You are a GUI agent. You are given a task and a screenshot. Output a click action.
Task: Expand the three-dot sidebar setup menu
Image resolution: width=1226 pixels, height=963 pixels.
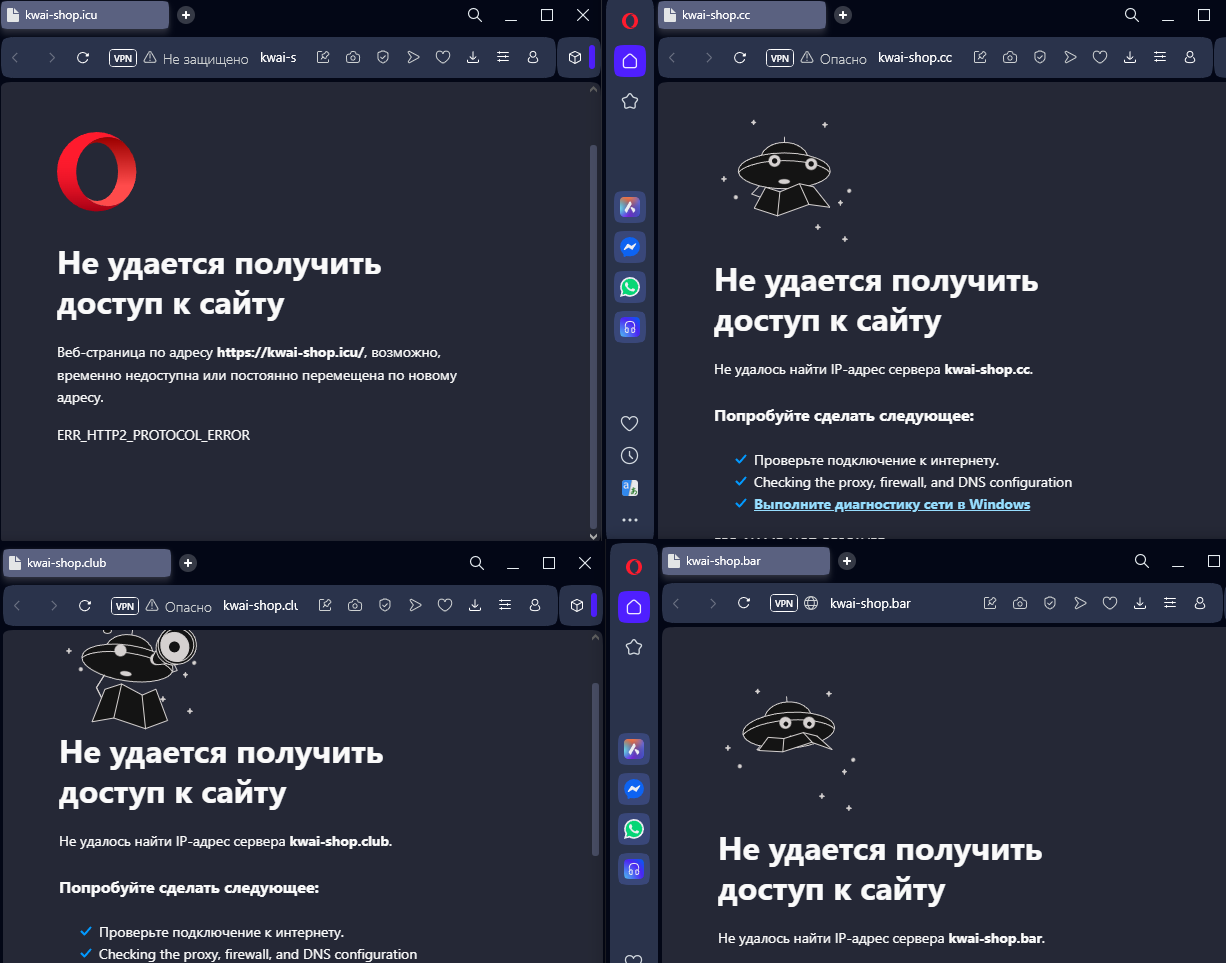tap(630, 520)
